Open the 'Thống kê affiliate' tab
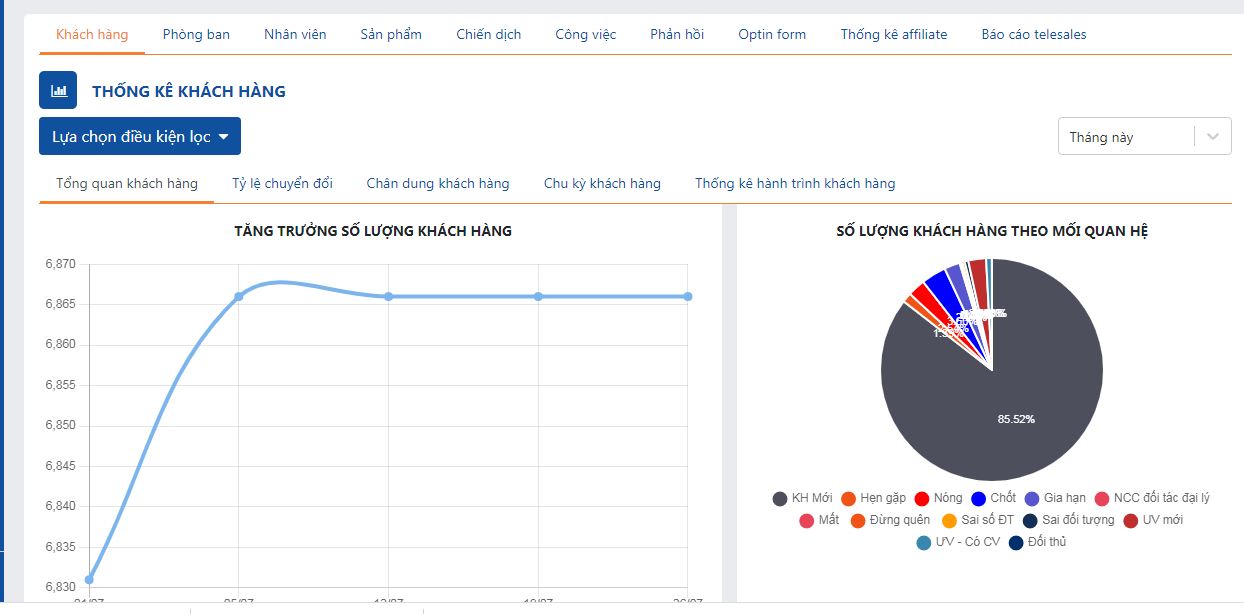 [x=893, y=34]
